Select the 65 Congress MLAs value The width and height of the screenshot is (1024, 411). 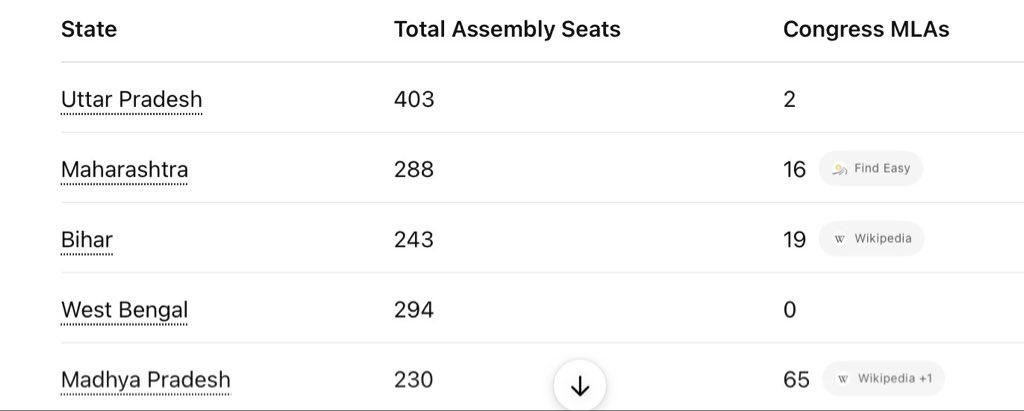[x=796, y=380]
